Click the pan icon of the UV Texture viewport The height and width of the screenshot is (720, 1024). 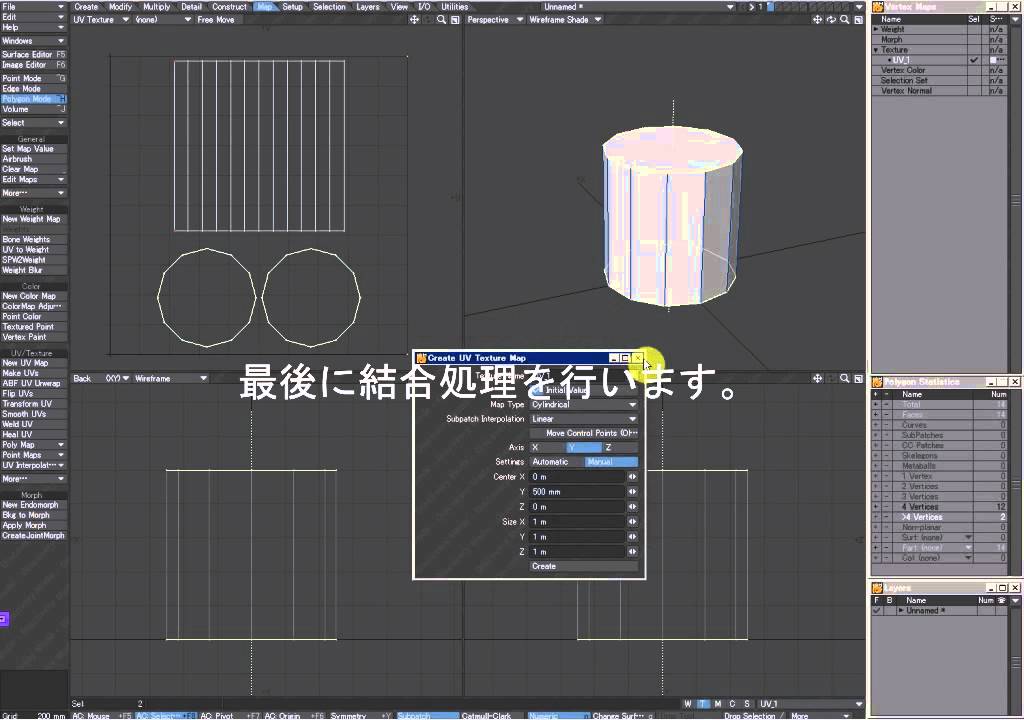(x=413, y=20)
